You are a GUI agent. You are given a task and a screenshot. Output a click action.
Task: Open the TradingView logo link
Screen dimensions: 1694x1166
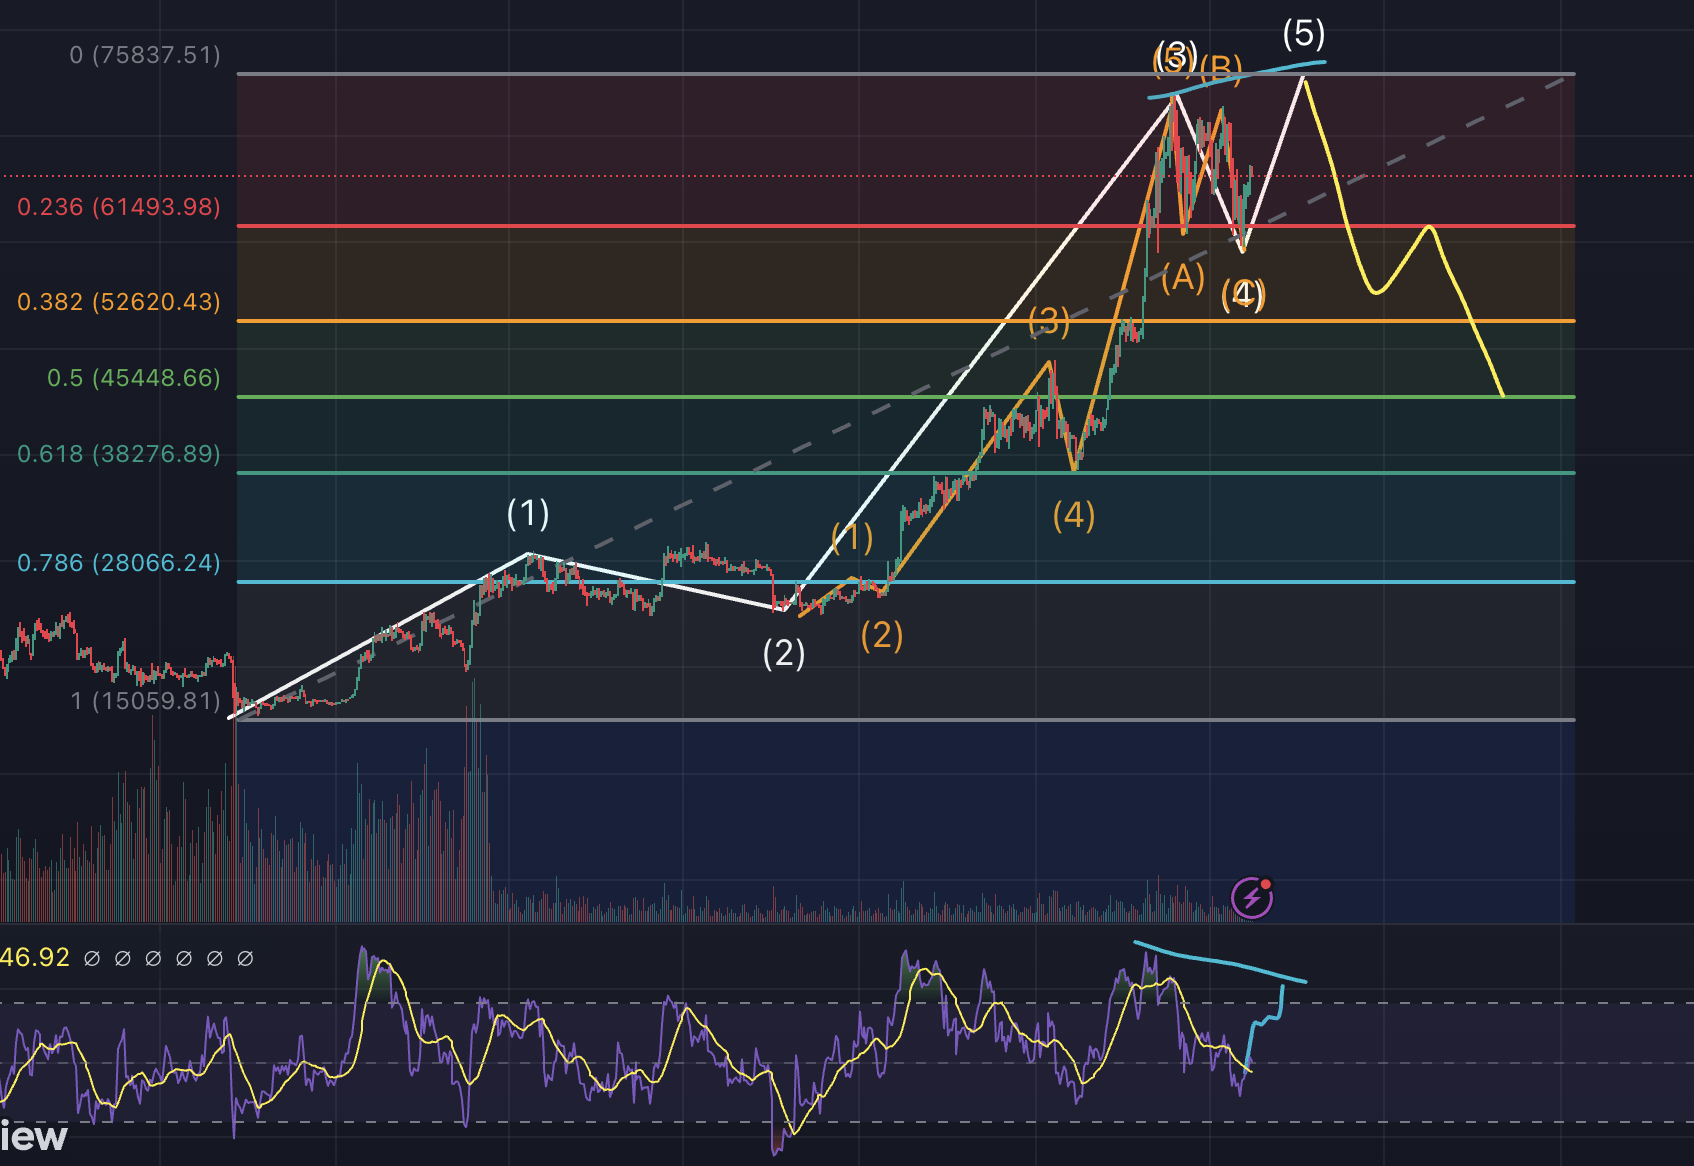pyautogui.click(x=33, y=1137)
